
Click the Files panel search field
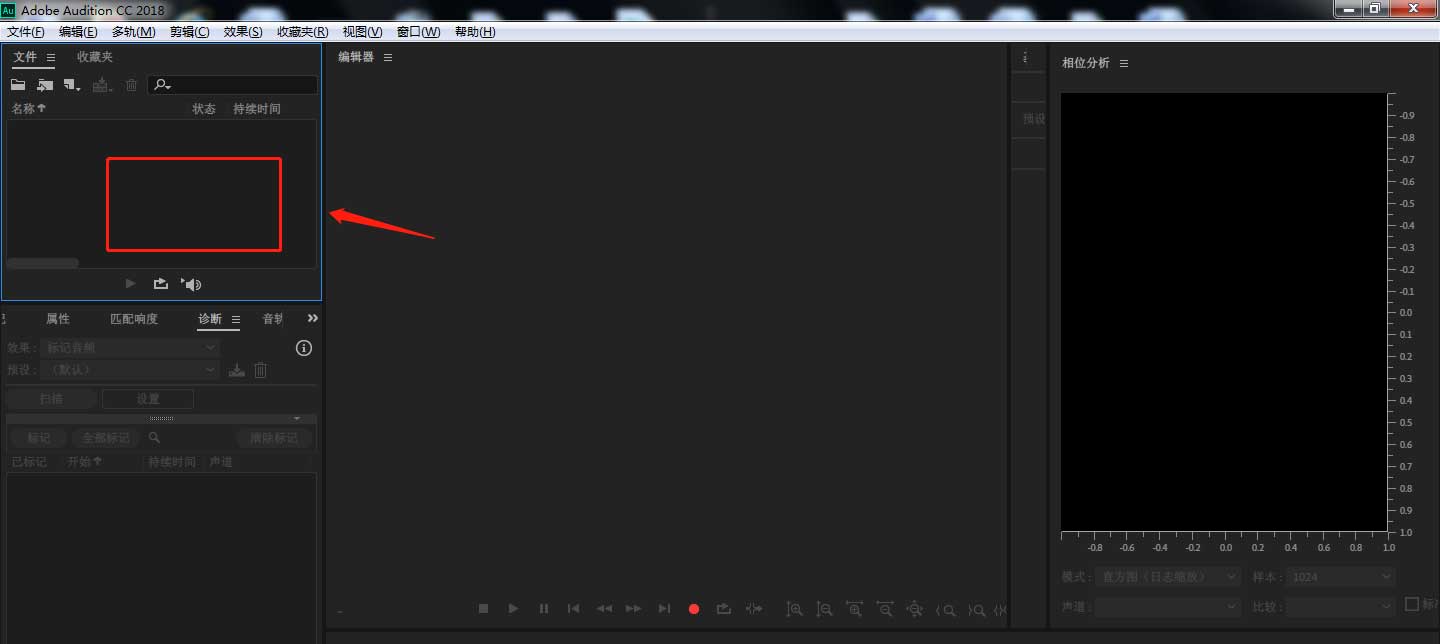coord(233,85)
